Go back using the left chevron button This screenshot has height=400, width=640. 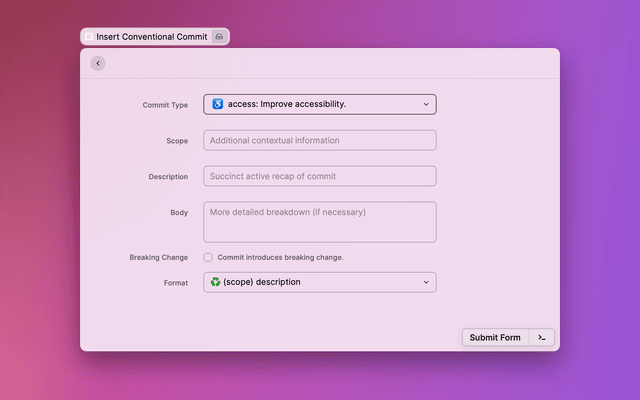click(97, 63)
